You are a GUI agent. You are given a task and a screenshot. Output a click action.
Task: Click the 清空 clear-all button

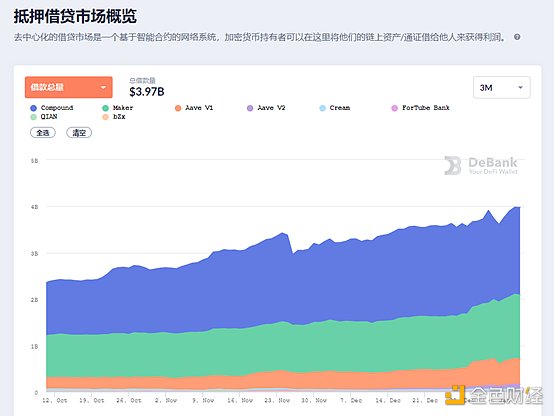pos(79,133)
